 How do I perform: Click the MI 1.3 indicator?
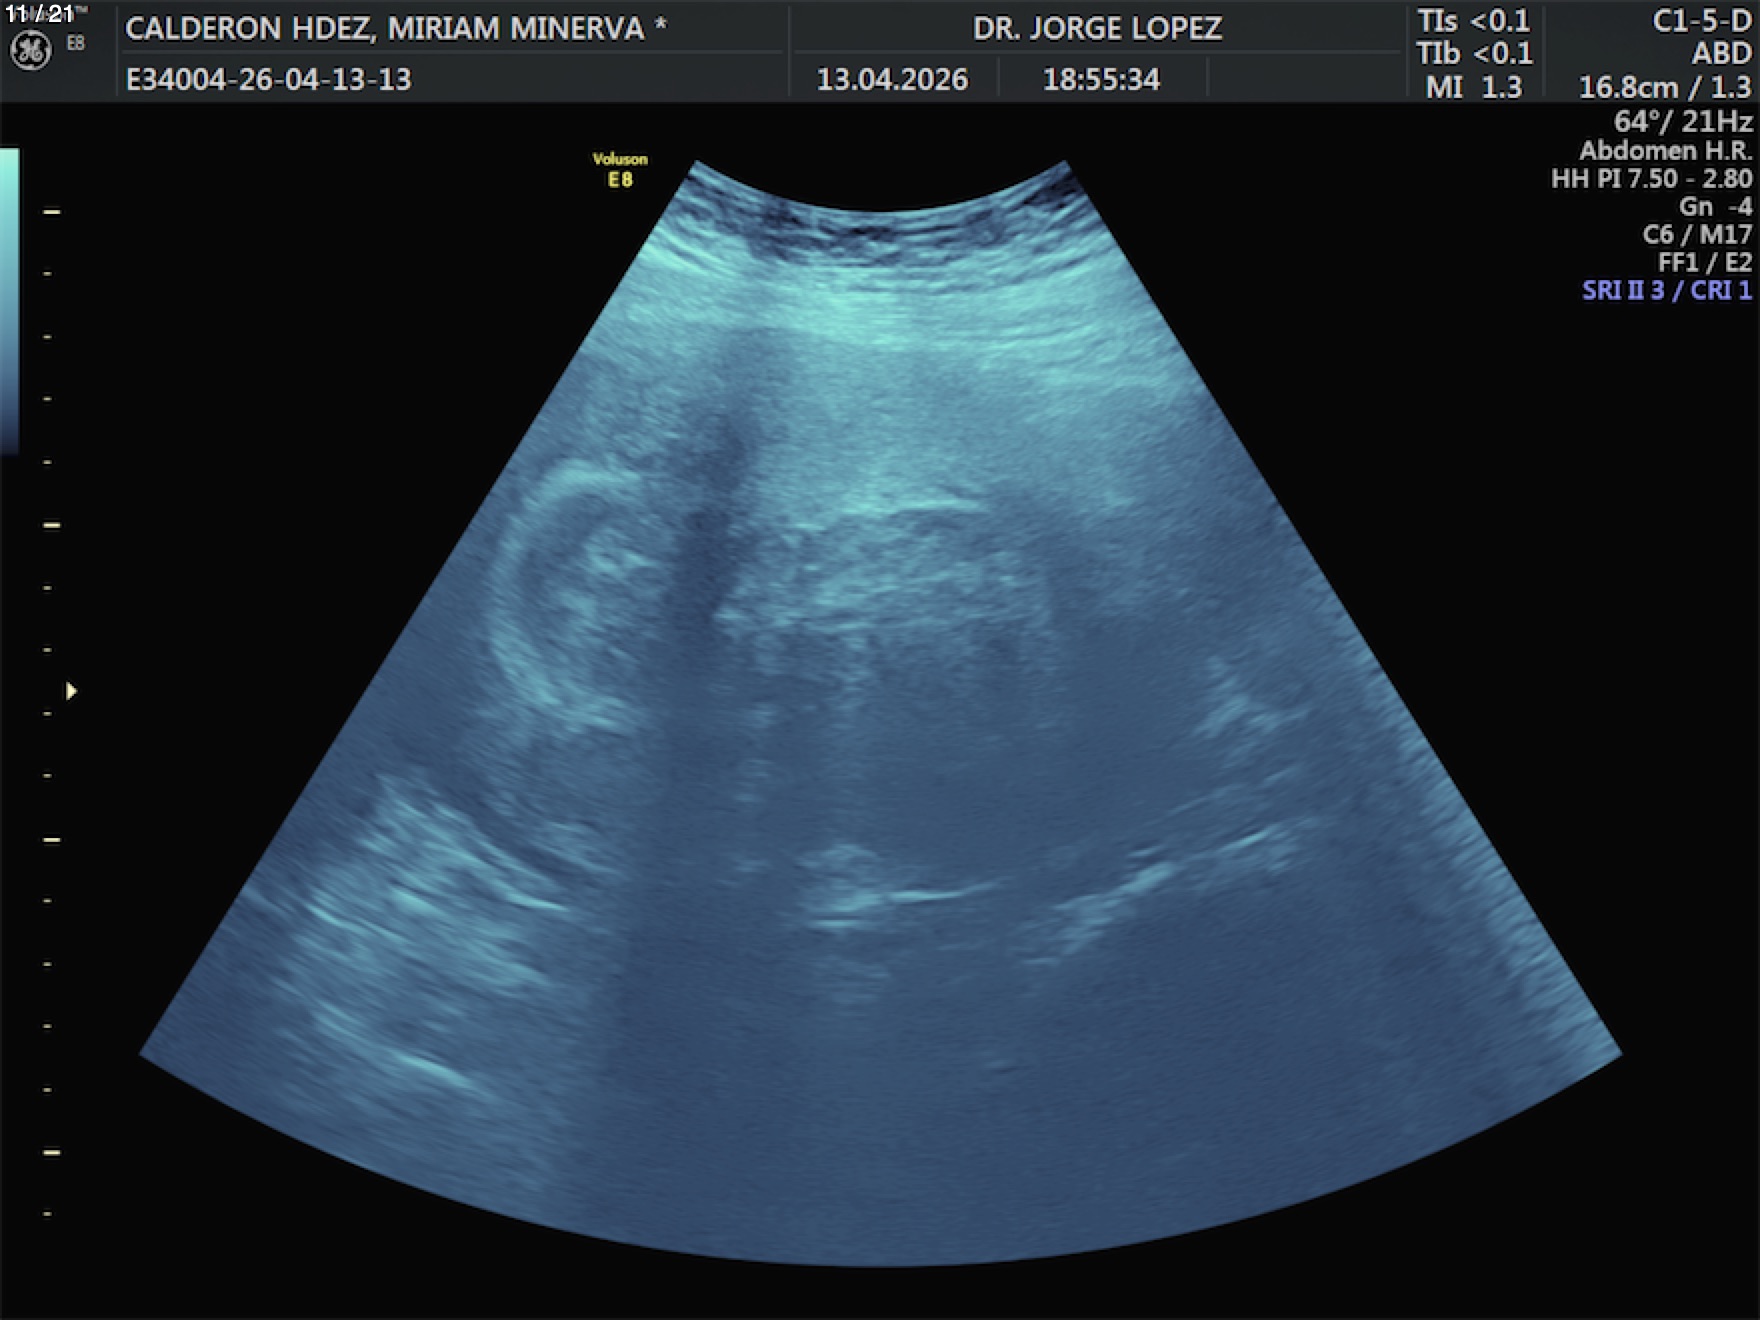[1473, 87]
